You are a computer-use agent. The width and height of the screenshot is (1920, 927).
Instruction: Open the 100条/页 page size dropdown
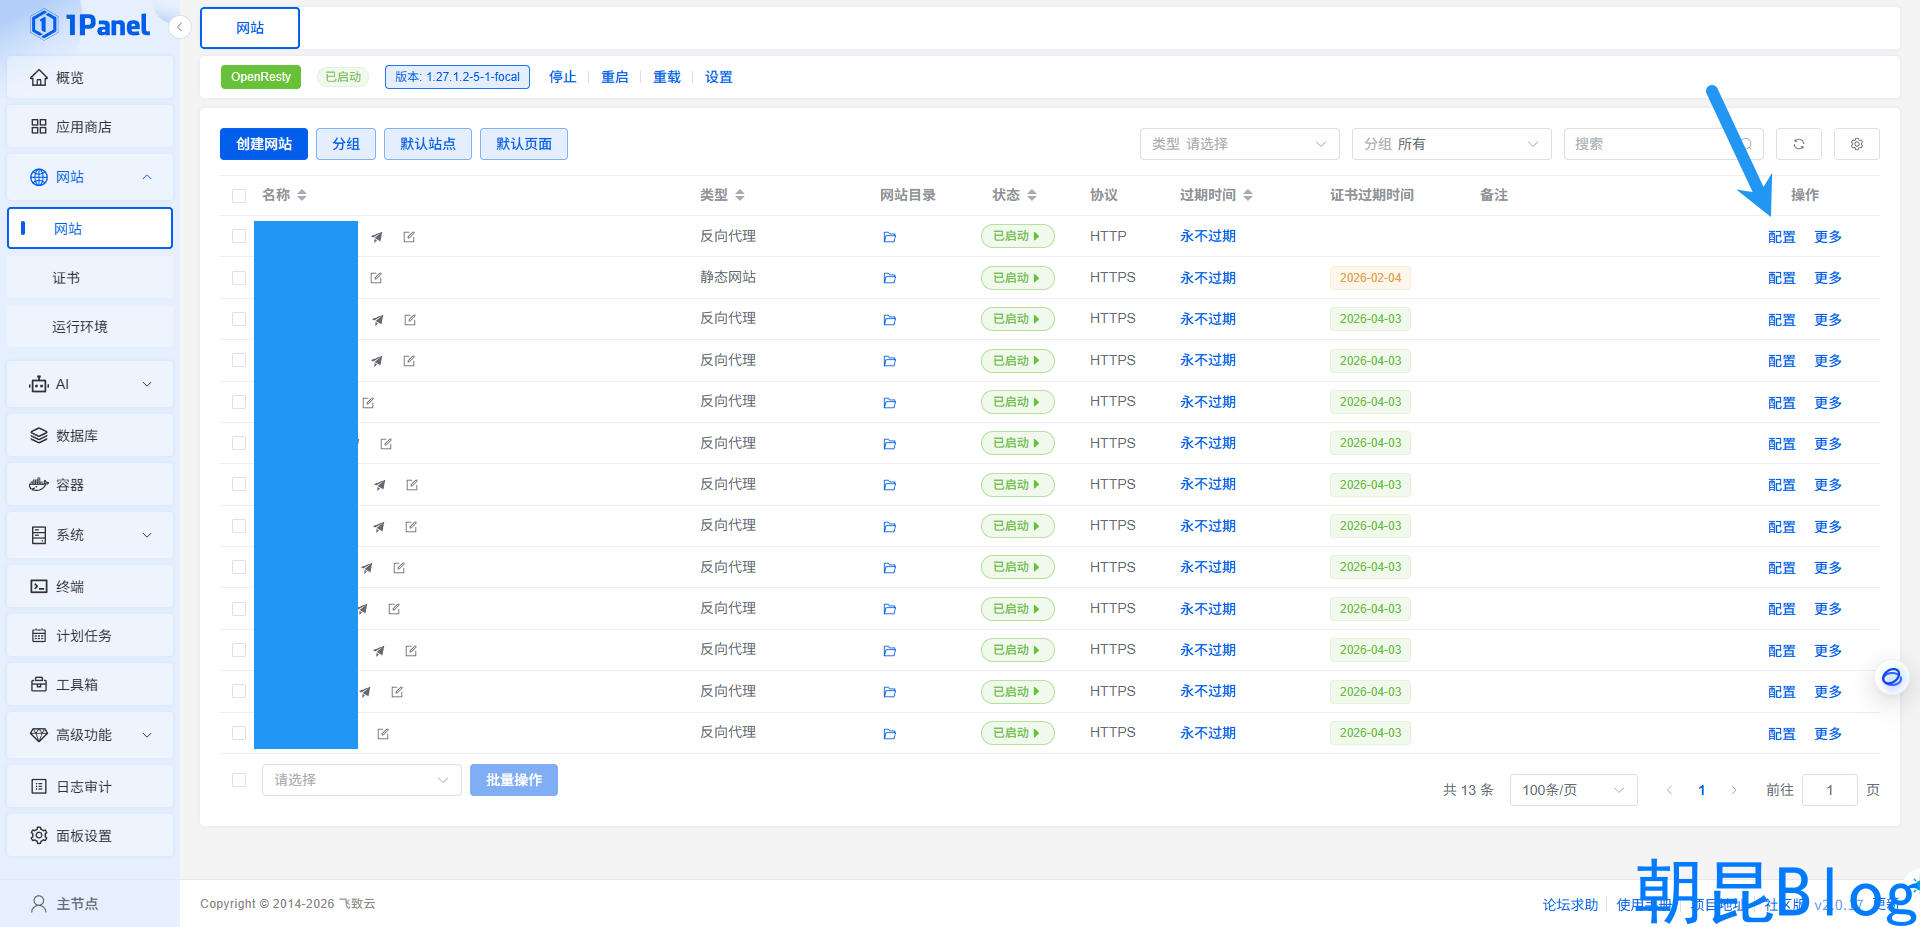click(1573, 790)
